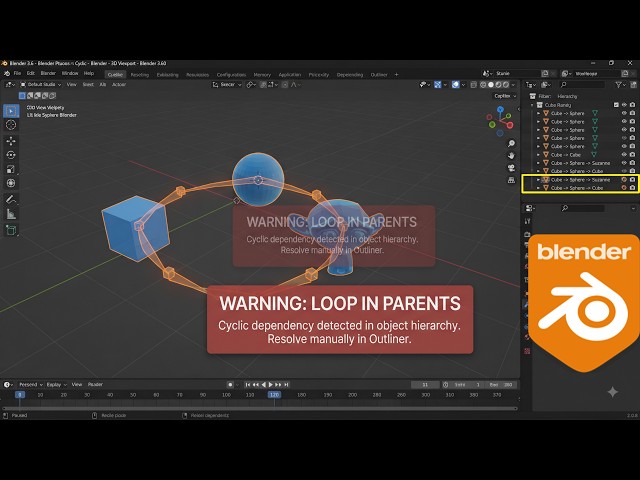Toggle auto keying record button
Image resolution: width=640 pixels, height=480 pixels.
pyautogui.click(x=230, y=384)
